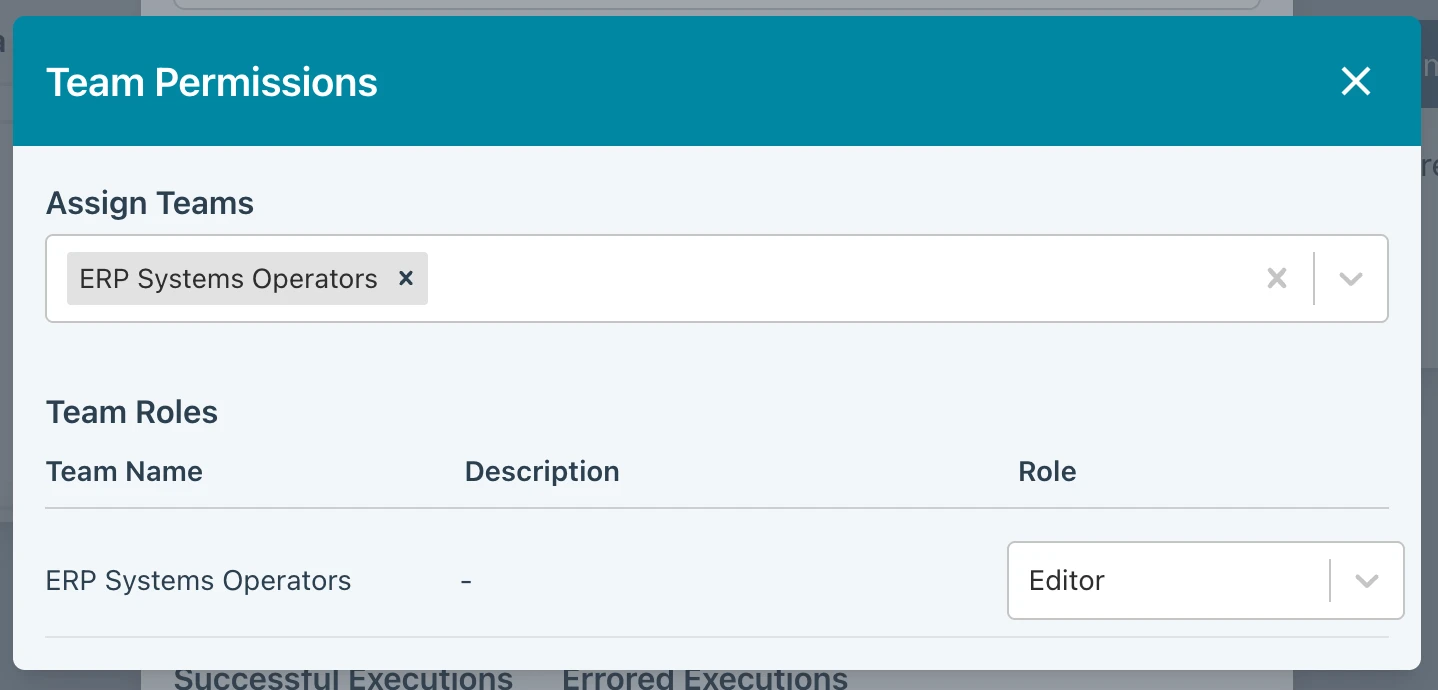Expand the Assign Teams dropdown arrow
The height and width of the screenshot is (690, 1438).
(x=1351, y=279)
